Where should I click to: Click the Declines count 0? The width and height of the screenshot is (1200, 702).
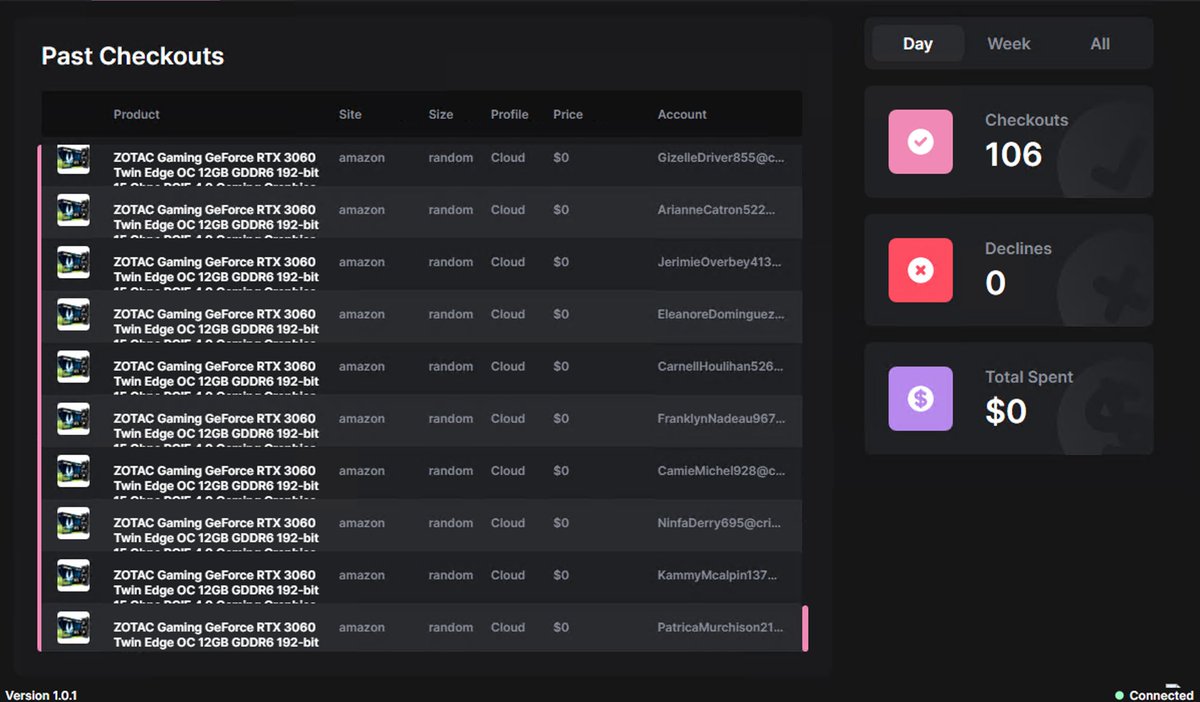point(996,283)
